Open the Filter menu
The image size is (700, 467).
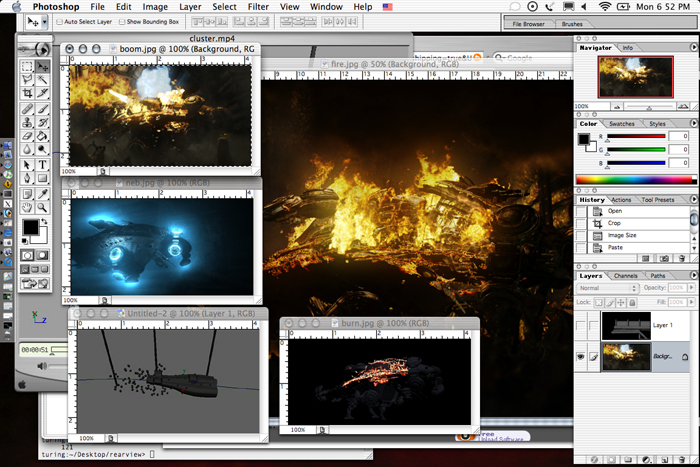[x=258, y=7]
